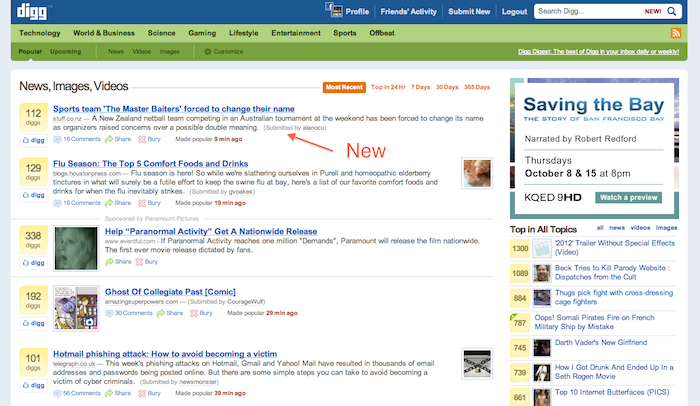Open the Digg Digest inbox link
Screen dimensions: 700x406
[599, 52]
